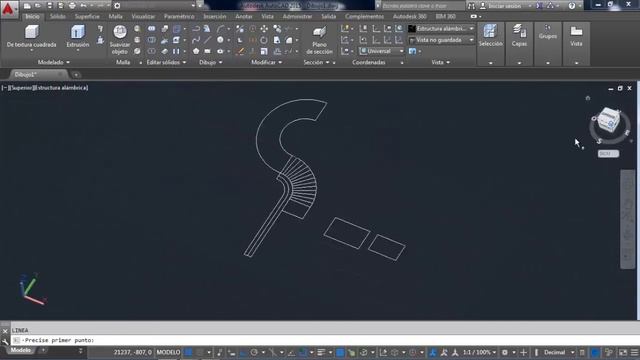Pick the Circle tool in Dibujo panel
The width and height of the screenshot is (640, 360).
click(220, 40)
